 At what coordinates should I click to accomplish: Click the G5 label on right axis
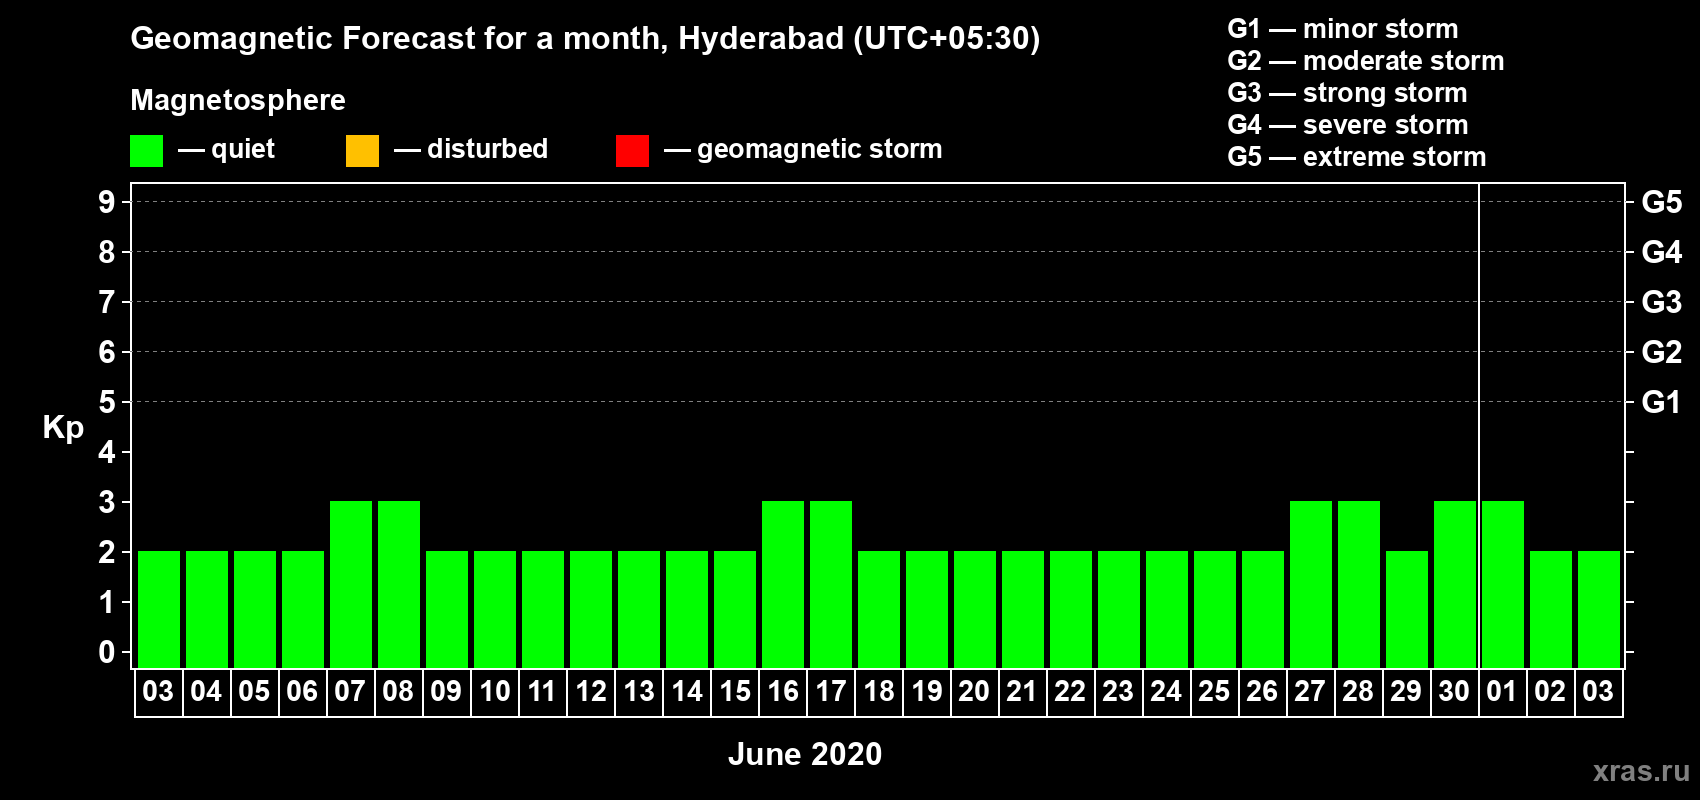pyautogui.click(x=1662, y=202)
